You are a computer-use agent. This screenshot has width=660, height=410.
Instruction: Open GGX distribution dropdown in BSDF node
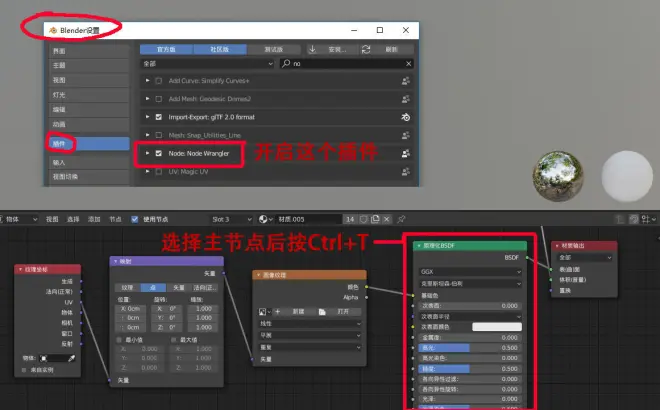tap(470, 272)
